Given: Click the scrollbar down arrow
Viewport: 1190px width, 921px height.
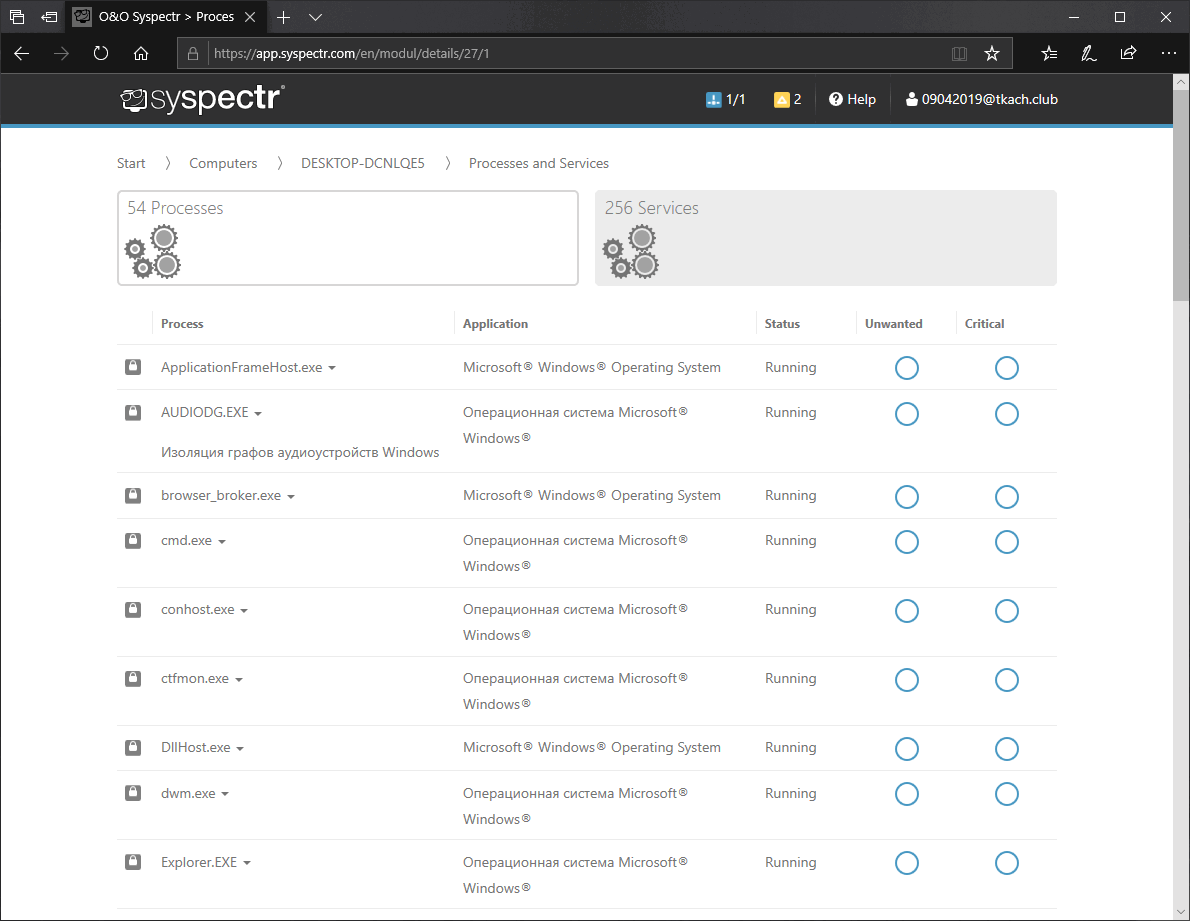Looking at the screenshot, I should click(x=1181, y=911).
